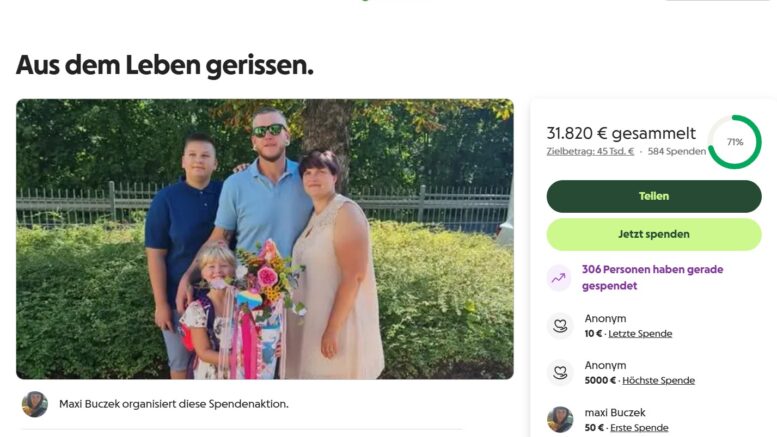
Task: Click the 71% progress ring
Action: (735, 142)
